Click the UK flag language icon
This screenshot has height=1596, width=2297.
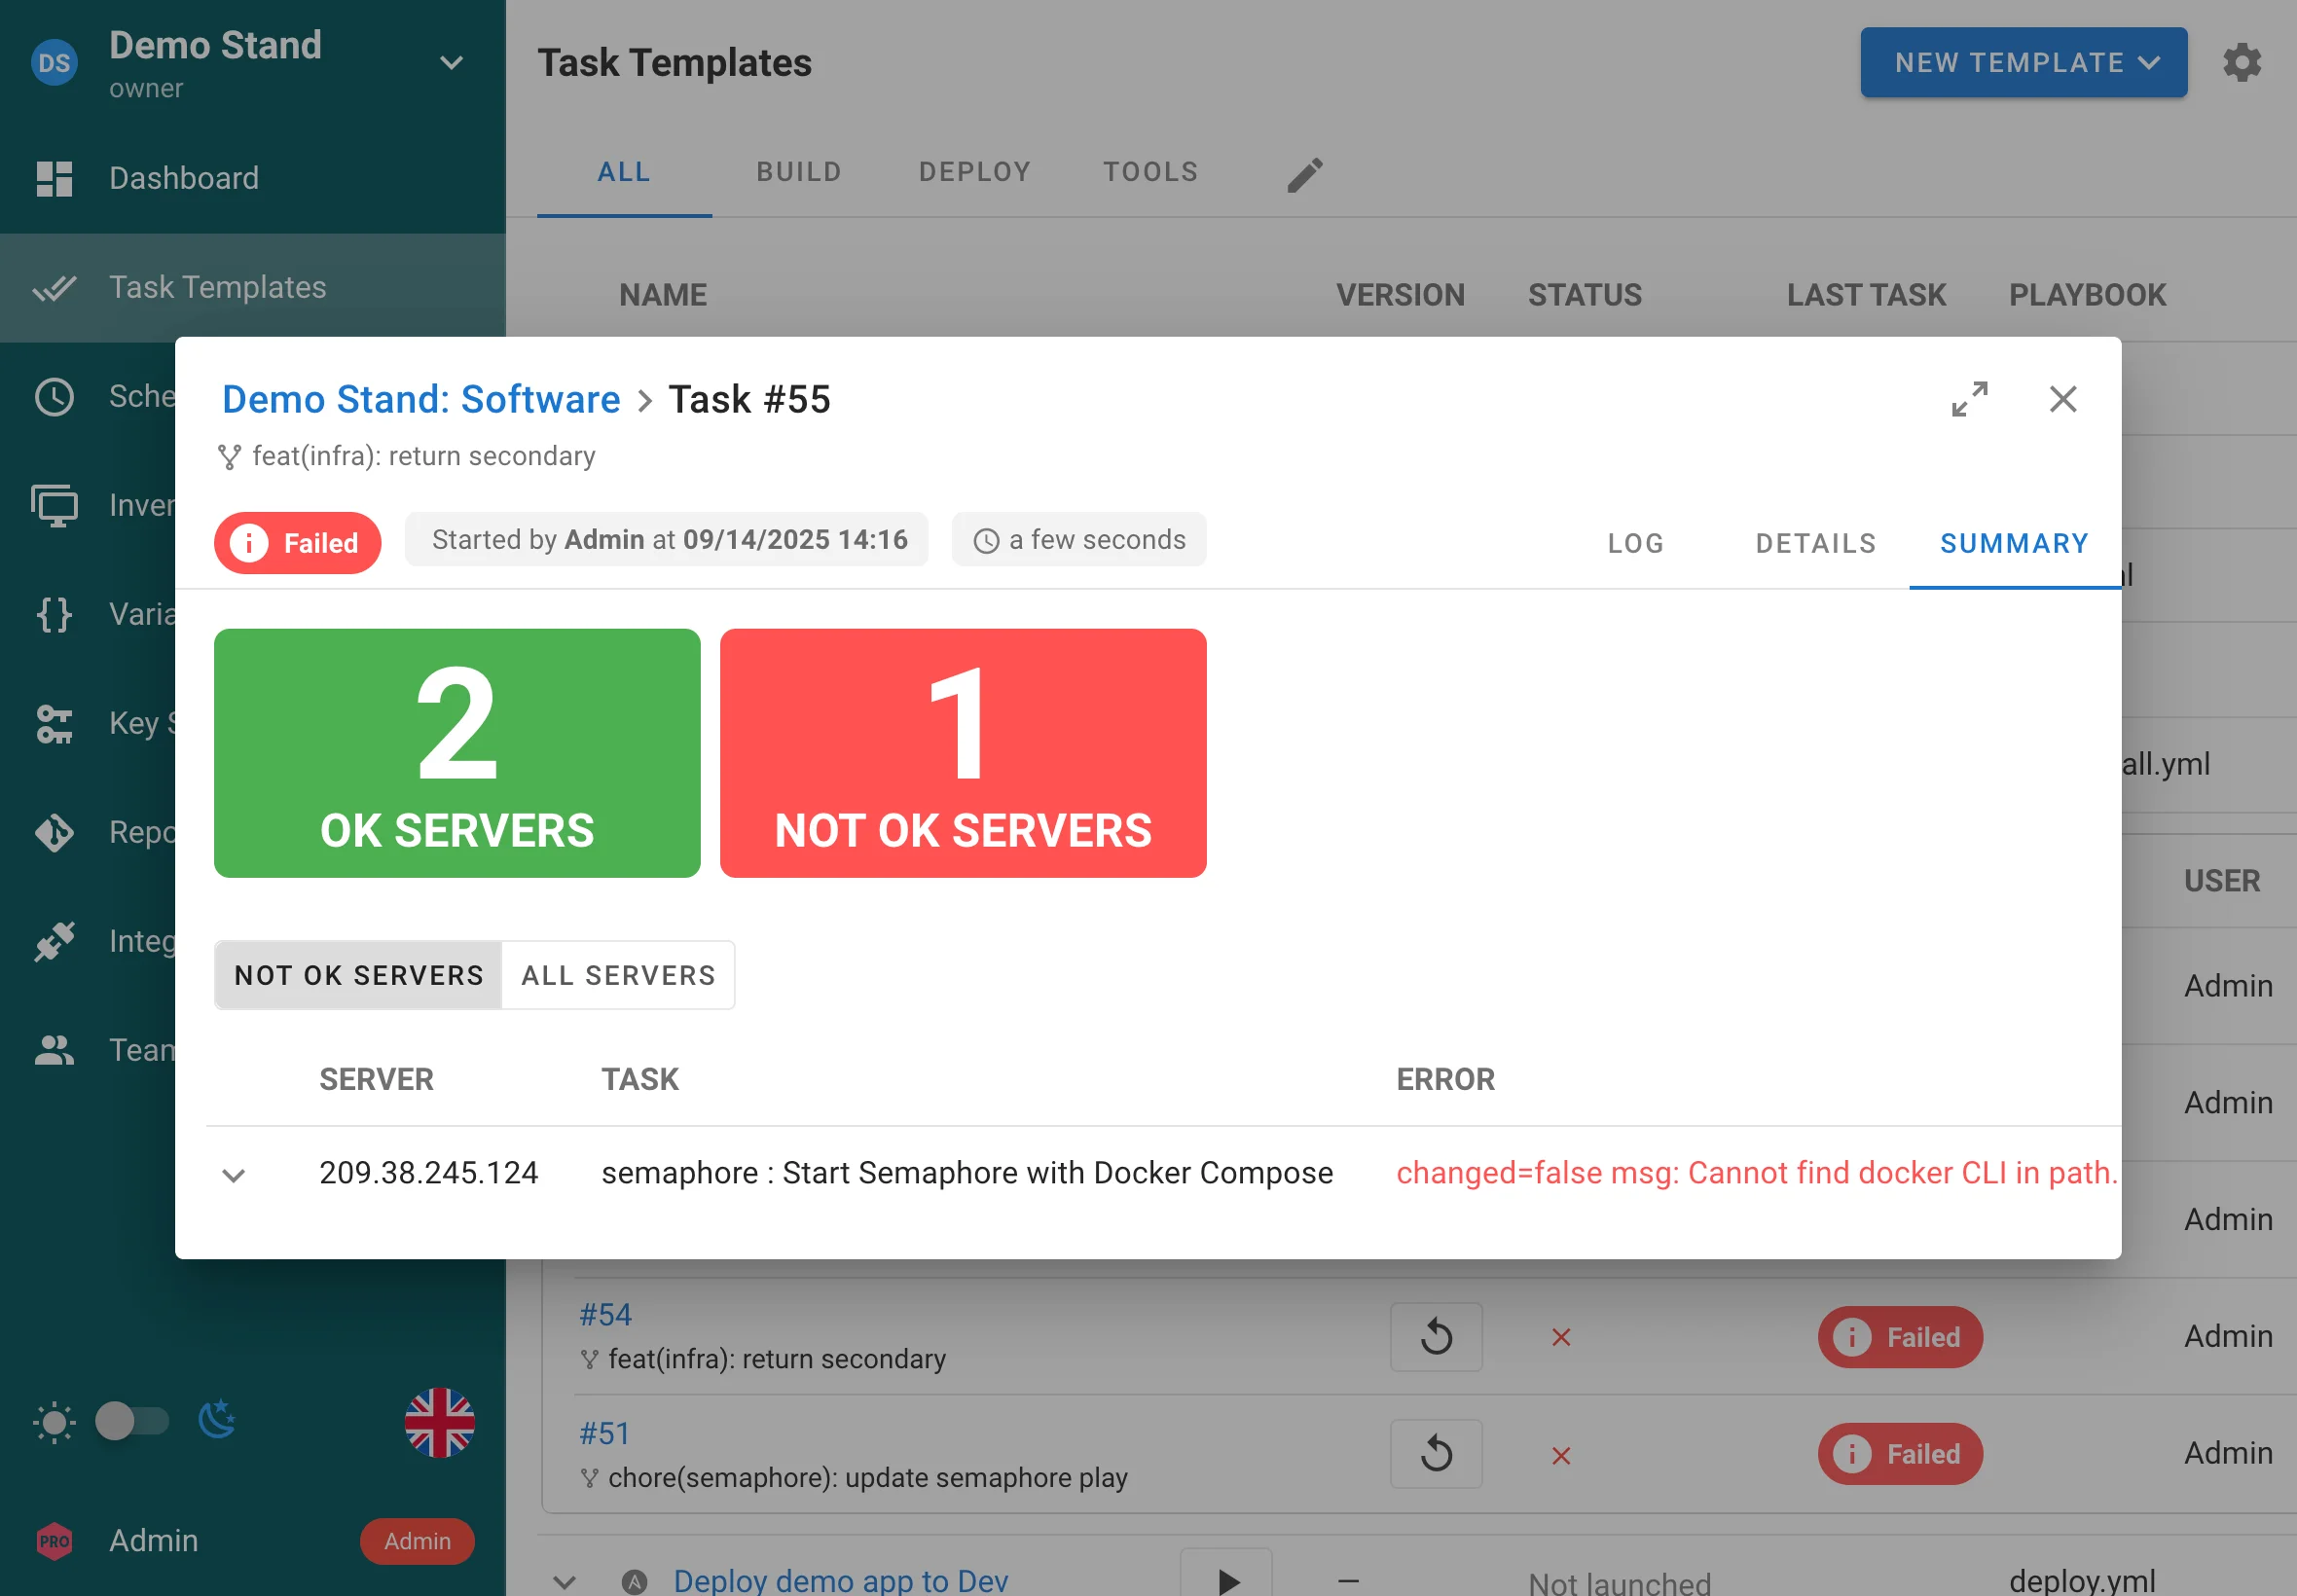tap(439, 1422)
